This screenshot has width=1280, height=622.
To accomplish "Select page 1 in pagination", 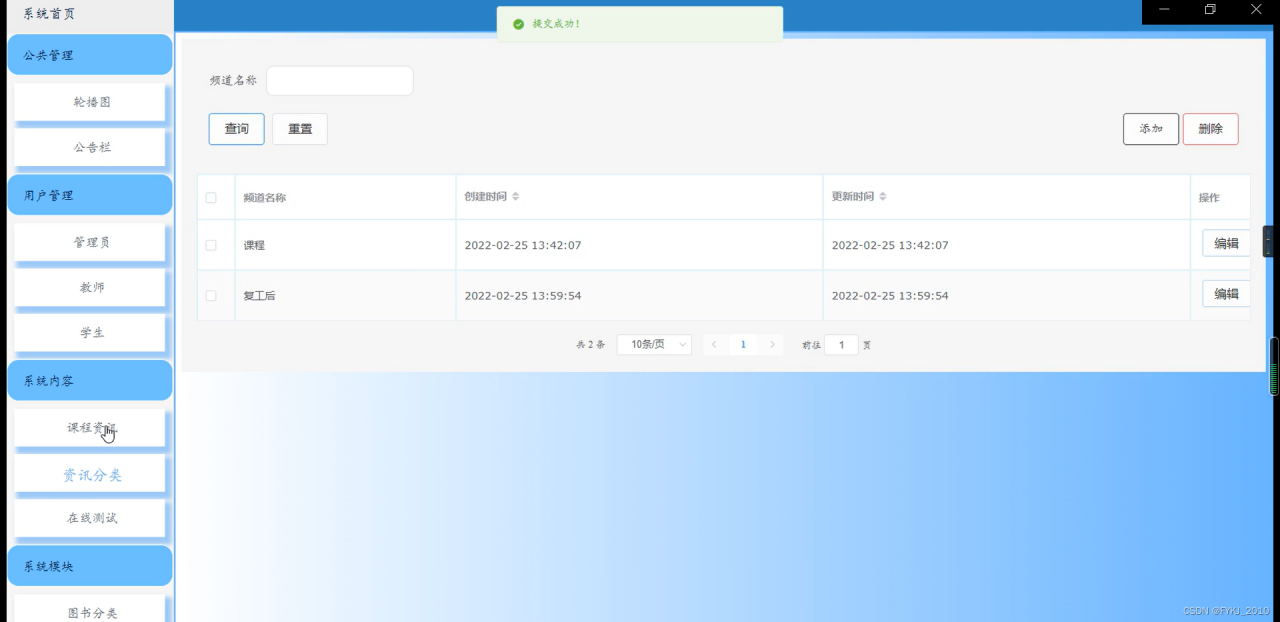I will click(743, 345).
